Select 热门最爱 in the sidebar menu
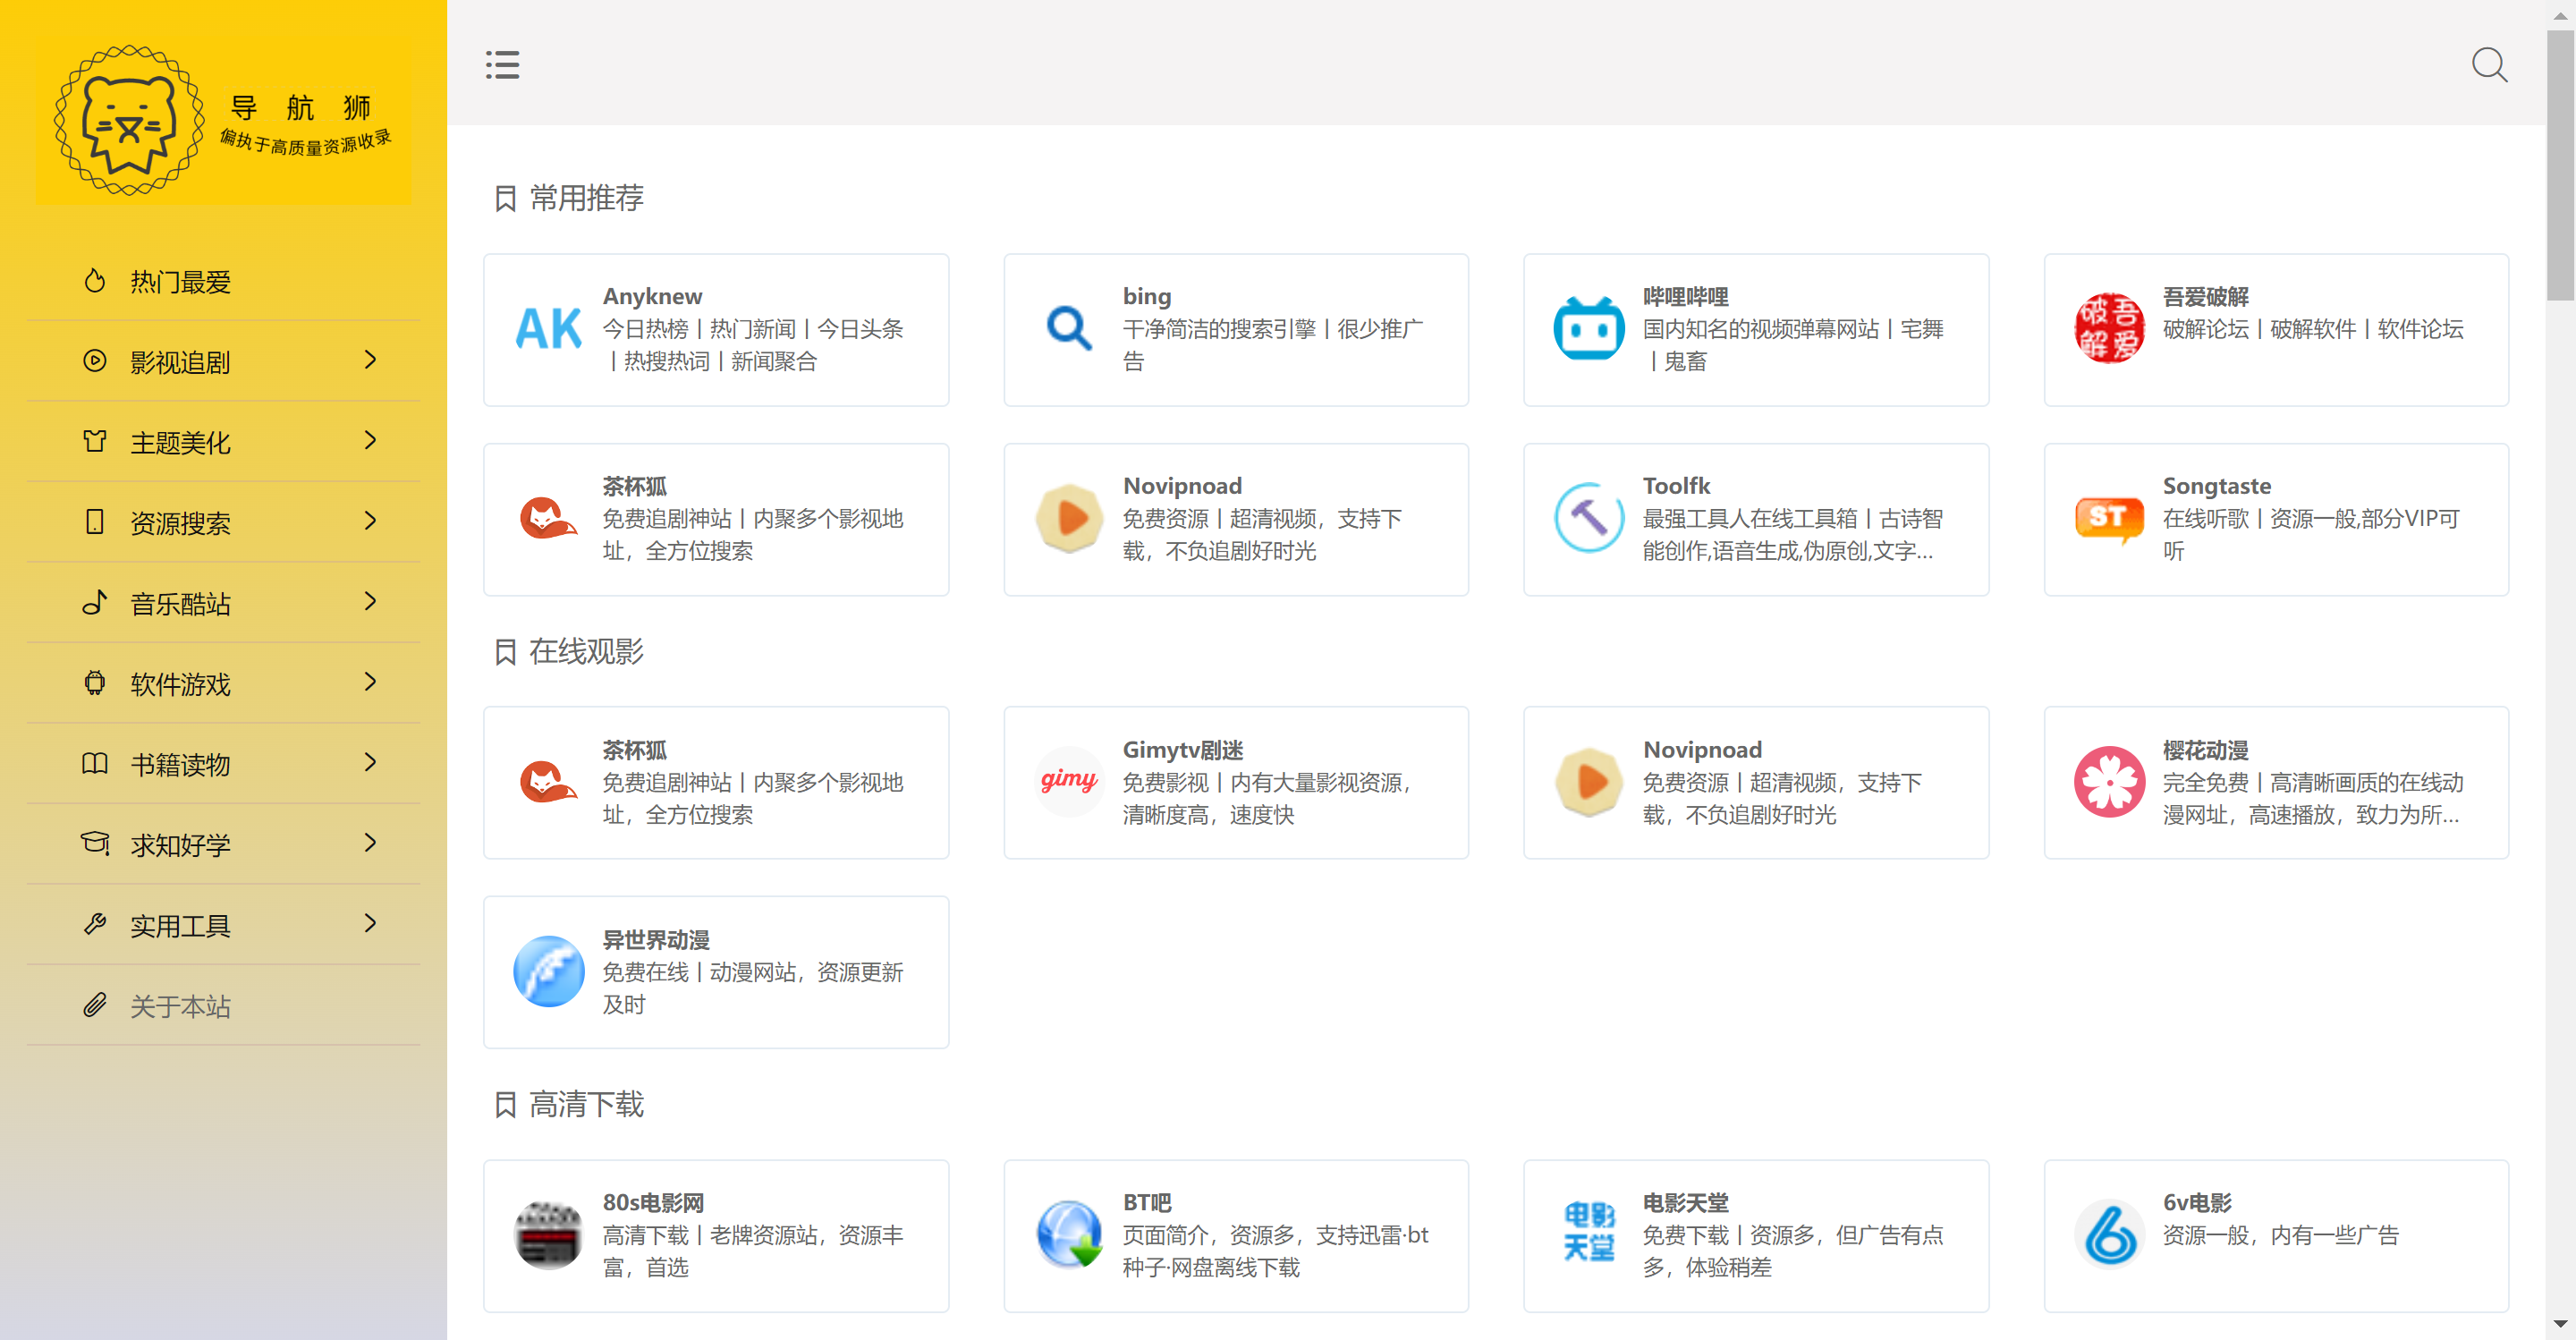The image size is (2576, 1340). 180,282
